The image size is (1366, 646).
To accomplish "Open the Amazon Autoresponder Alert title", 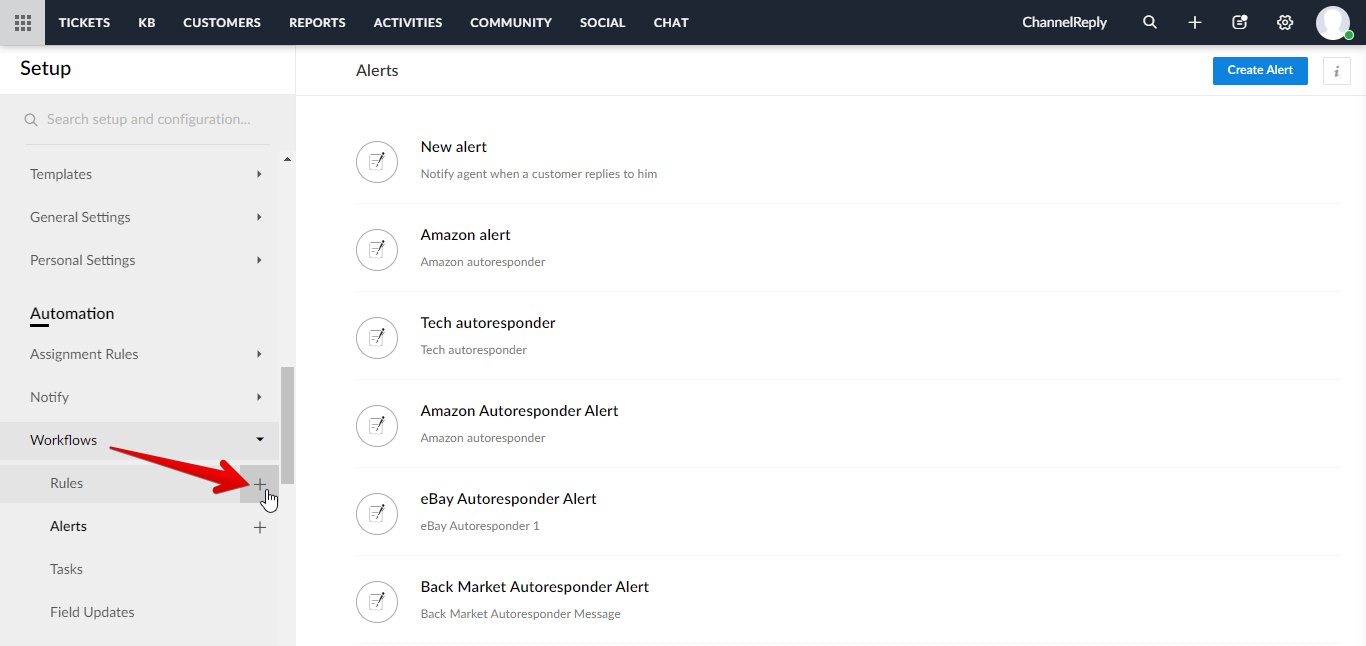I will click(520, 411).
